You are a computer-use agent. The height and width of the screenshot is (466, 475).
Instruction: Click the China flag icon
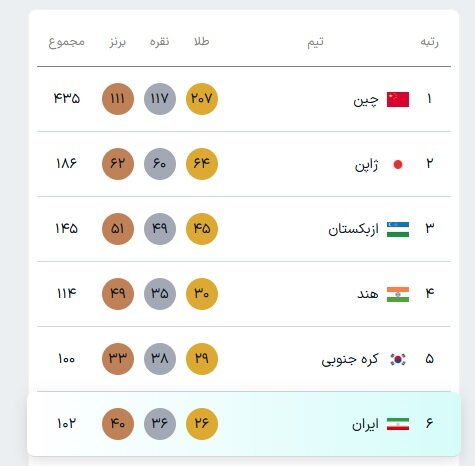pos(398,99)
